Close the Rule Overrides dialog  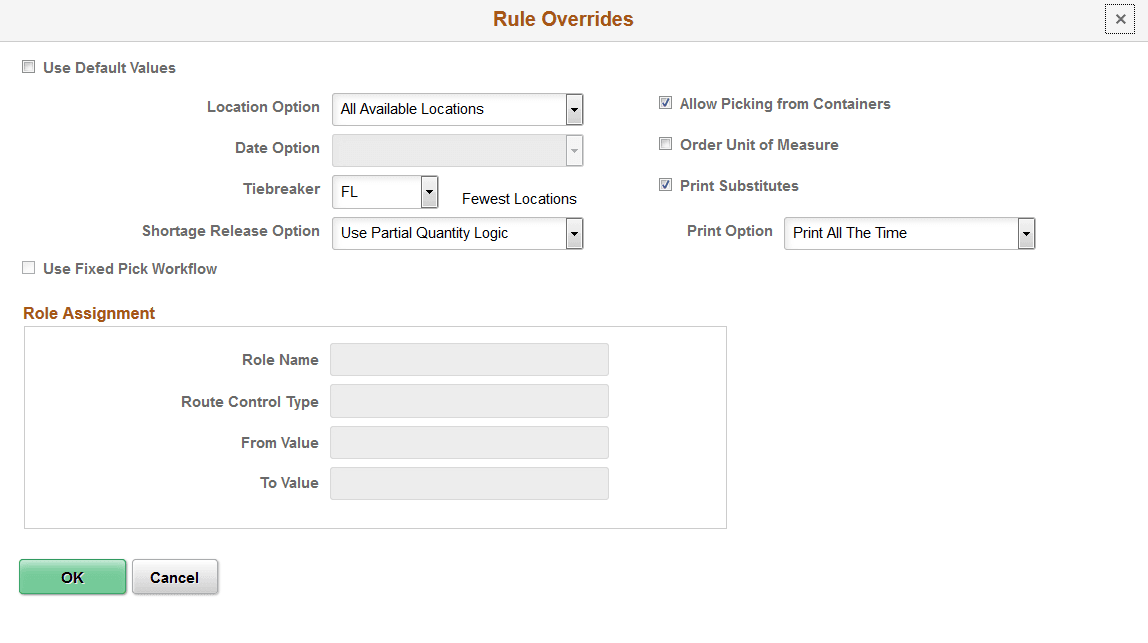[1120, 18]
